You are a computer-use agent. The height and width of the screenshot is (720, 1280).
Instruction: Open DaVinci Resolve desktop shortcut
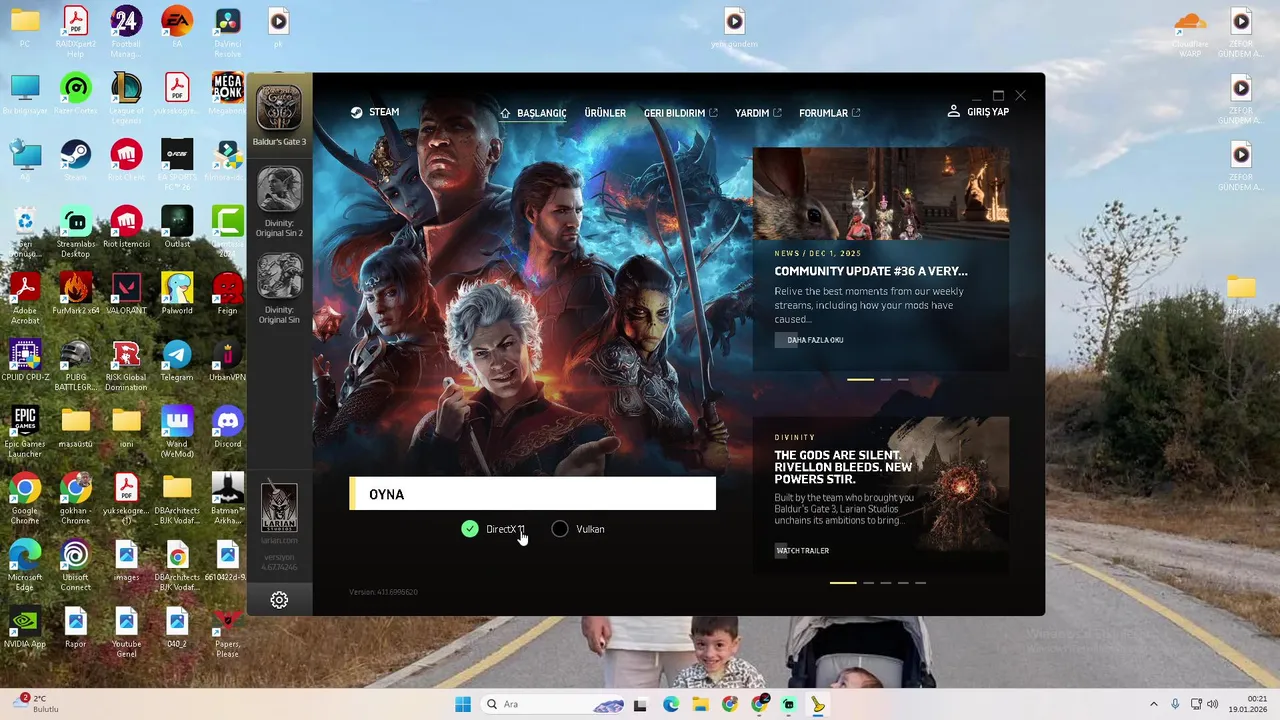pos(227,32)
